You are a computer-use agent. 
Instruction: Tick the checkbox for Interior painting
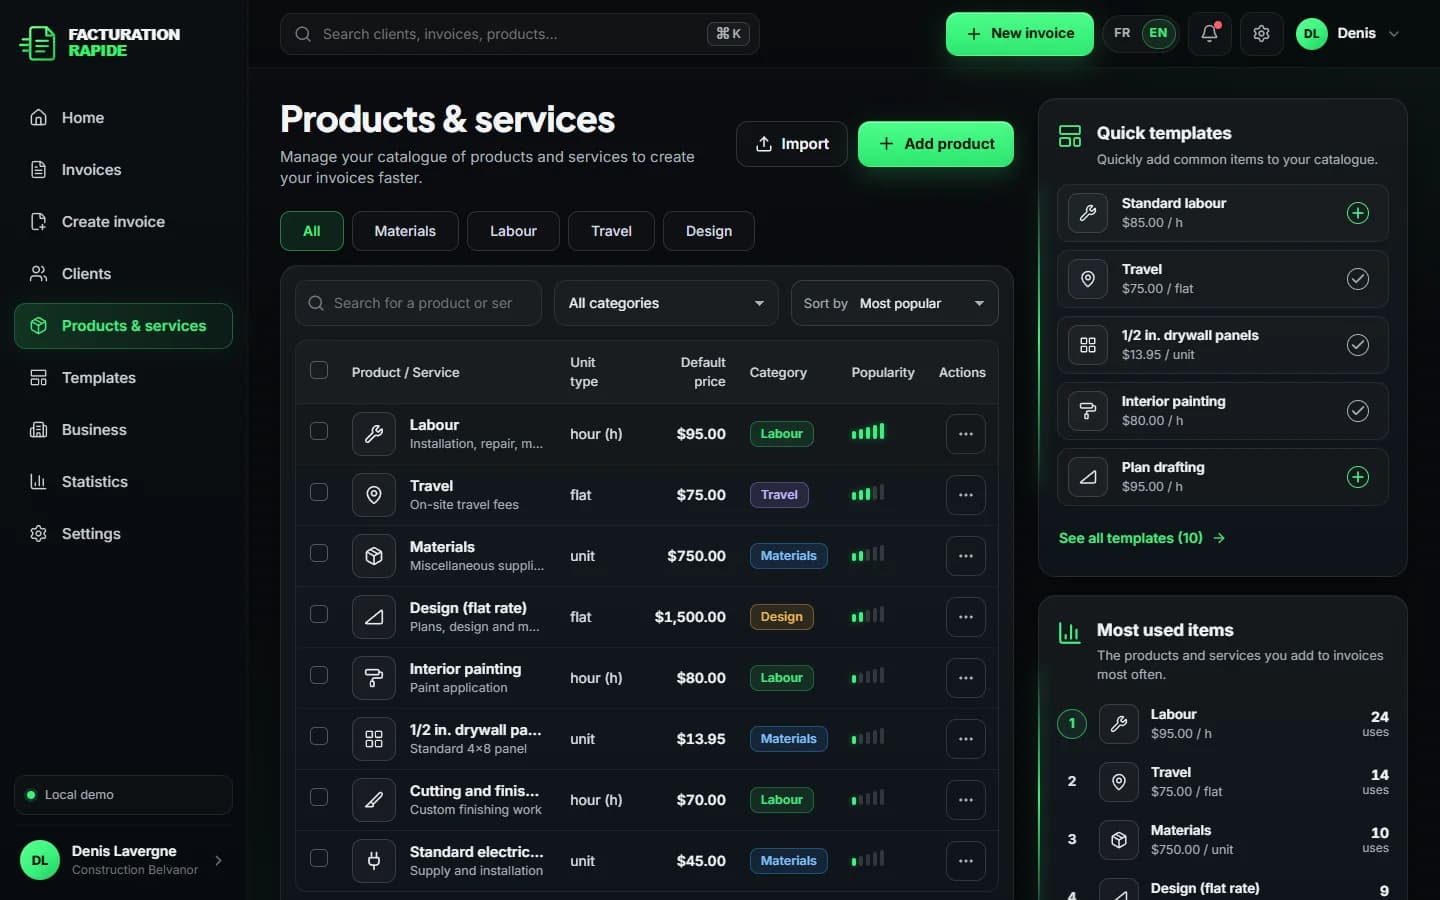(x=319, y=675)
